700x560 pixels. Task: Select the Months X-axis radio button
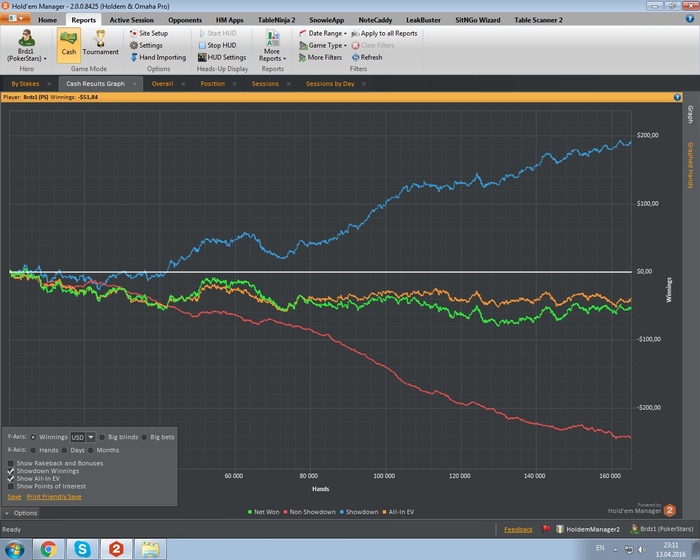pos(91,450)
